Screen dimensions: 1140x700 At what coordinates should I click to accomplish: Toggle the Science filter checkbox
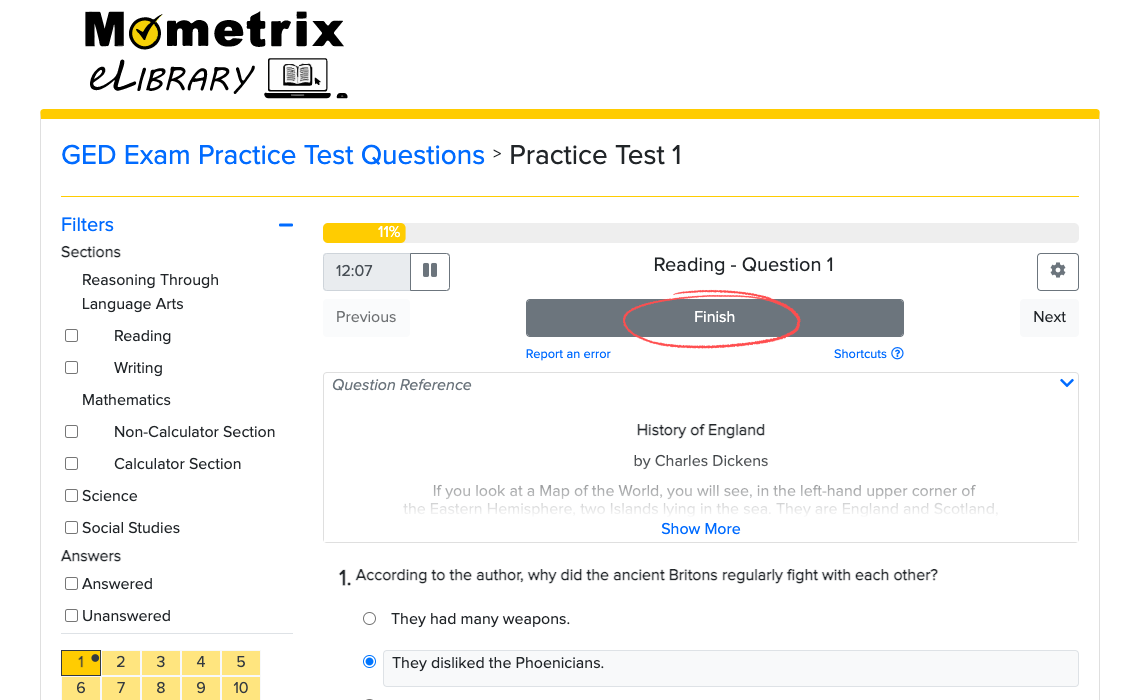[x=72, y=496]
